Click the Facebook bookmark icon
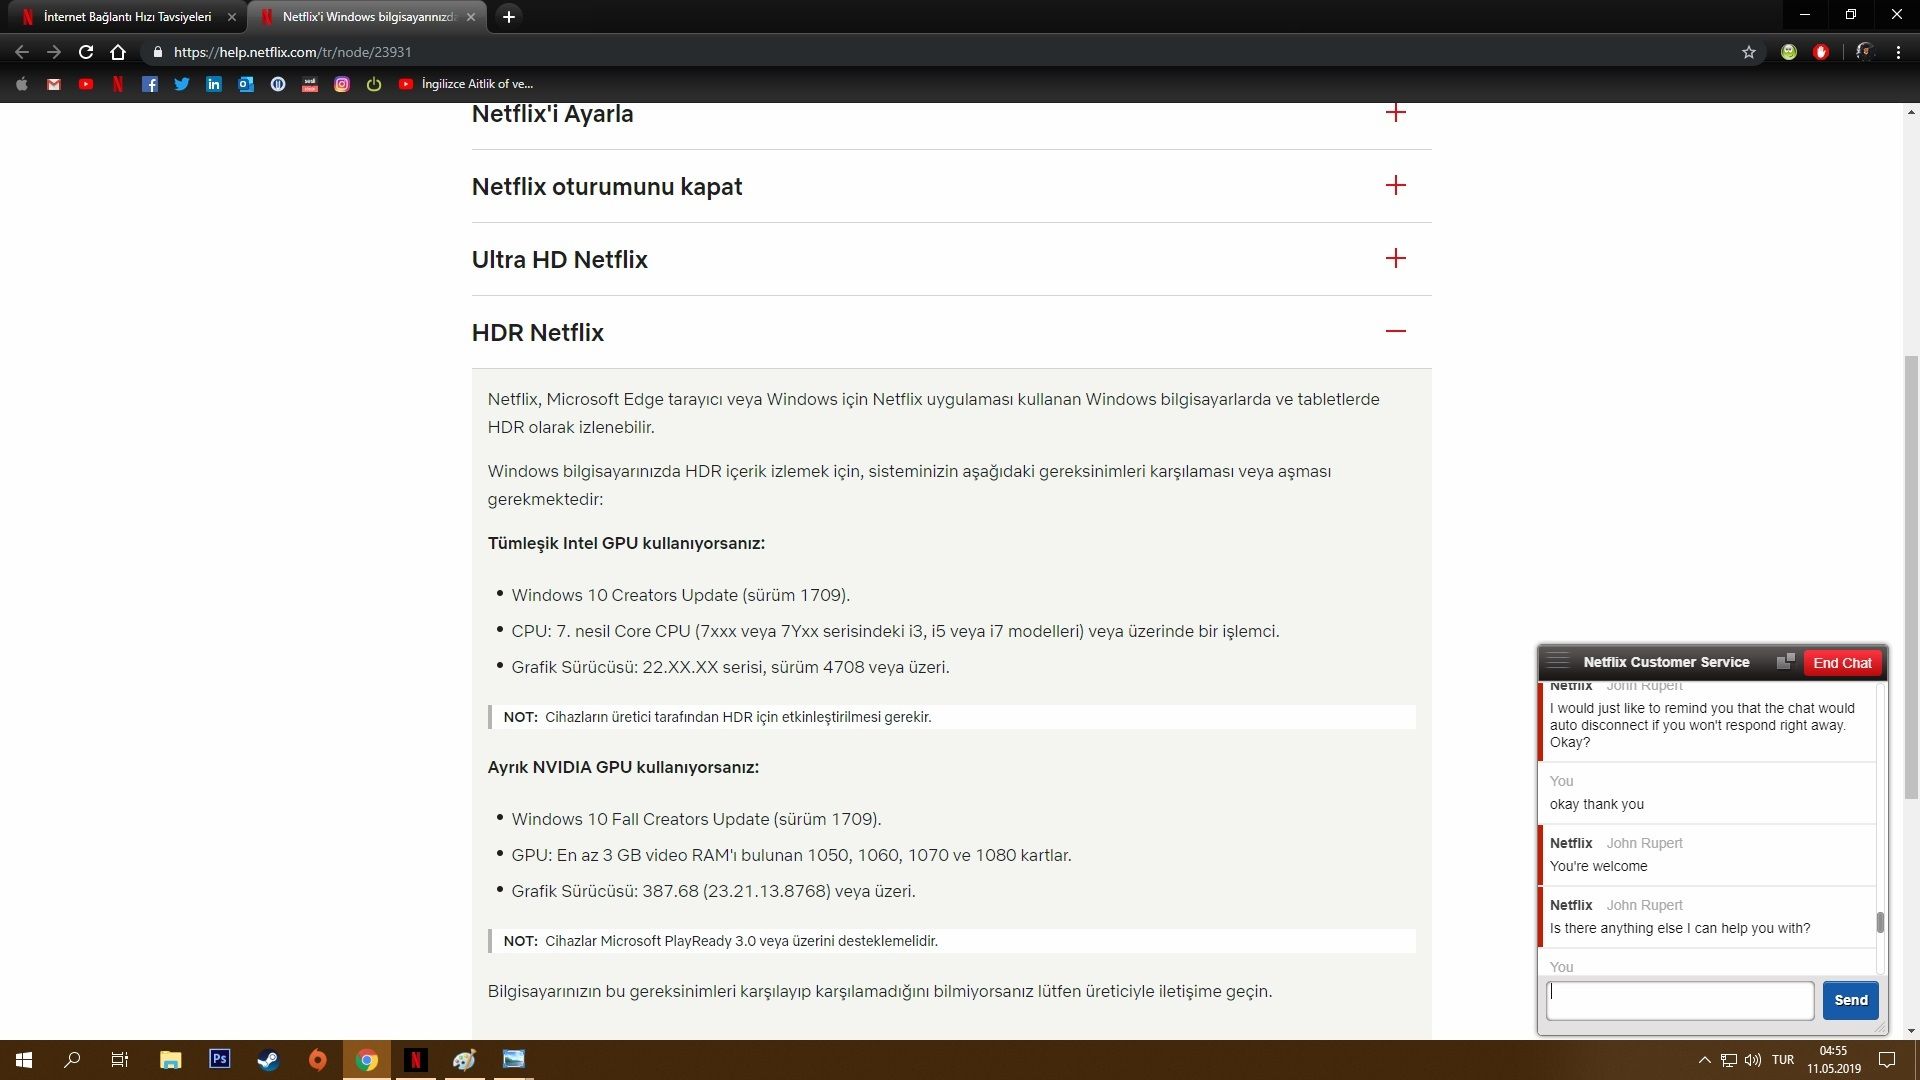 tap(149, 84)
